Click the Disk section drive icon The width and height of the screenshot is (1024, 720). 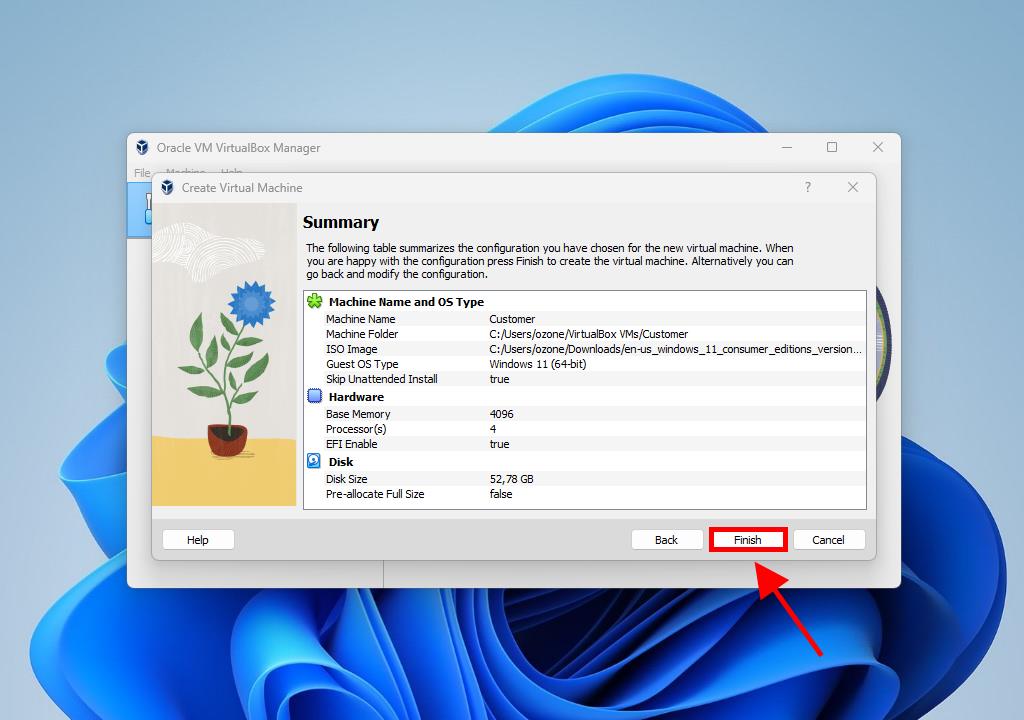pos(315,461)
